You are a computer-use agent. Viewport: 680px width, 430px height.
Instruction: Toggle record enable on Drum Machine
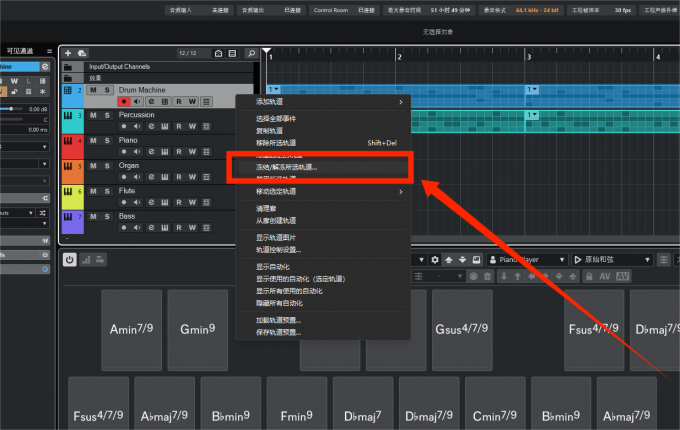coord(124,101)
